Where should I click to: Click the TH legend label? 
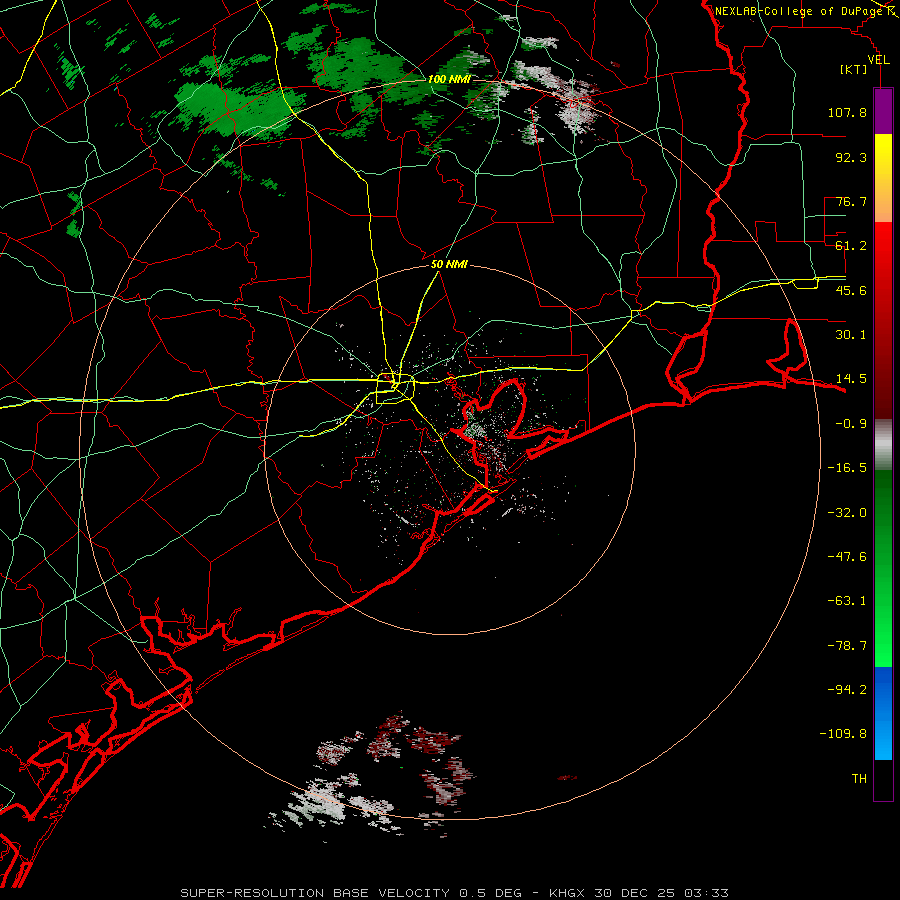tap(859, 779)
